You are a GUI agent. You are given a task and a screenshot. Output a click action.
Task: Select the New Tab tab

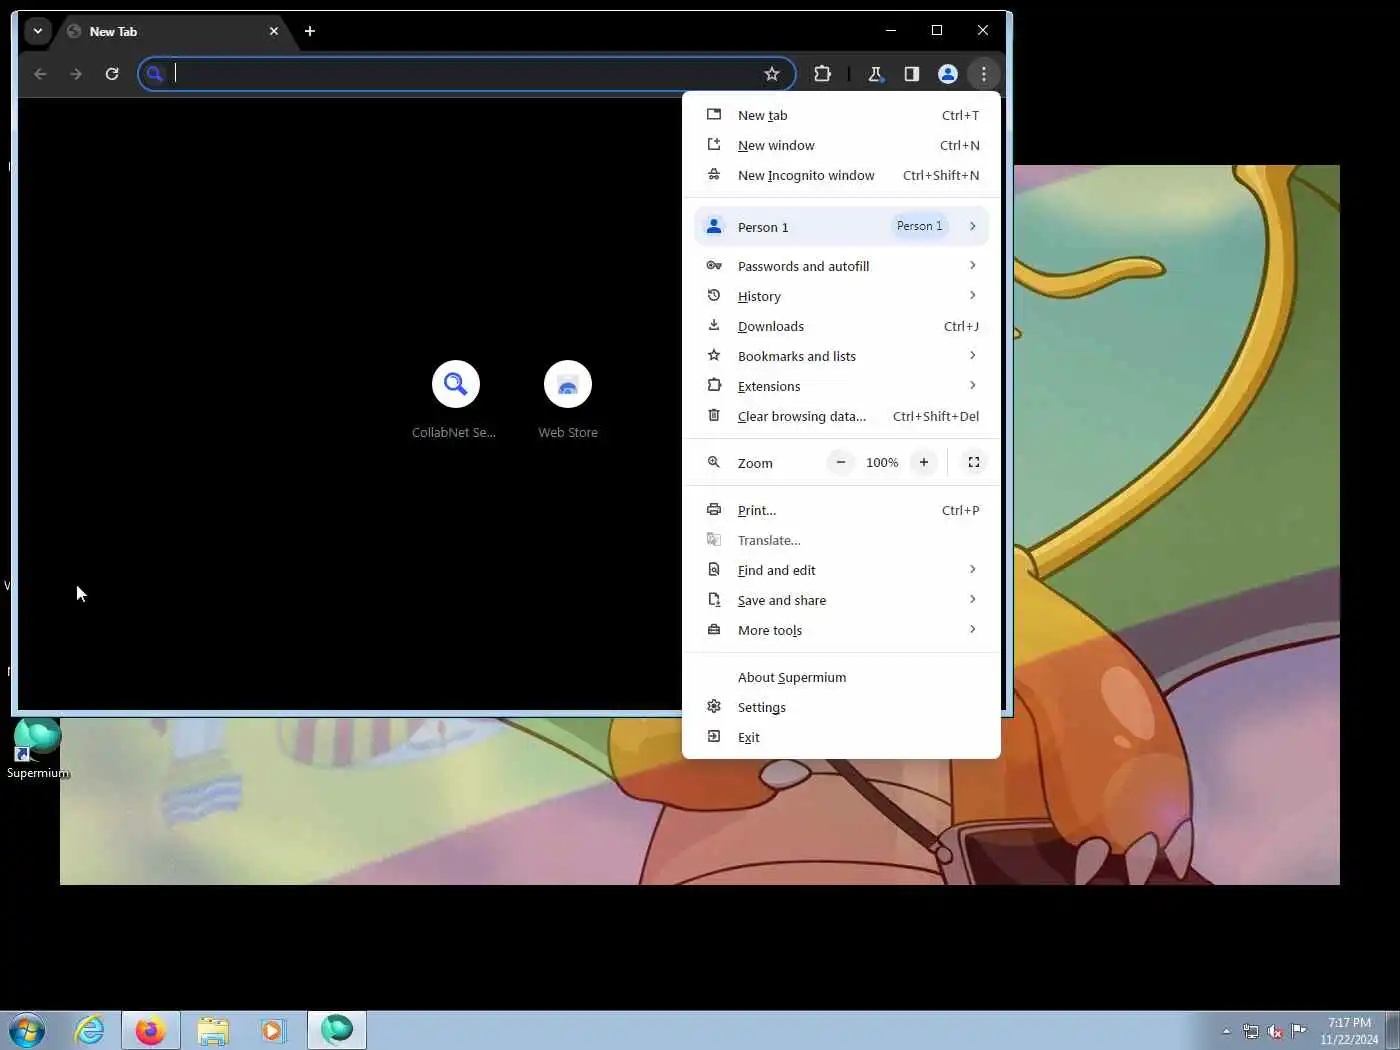click(171, 31)
